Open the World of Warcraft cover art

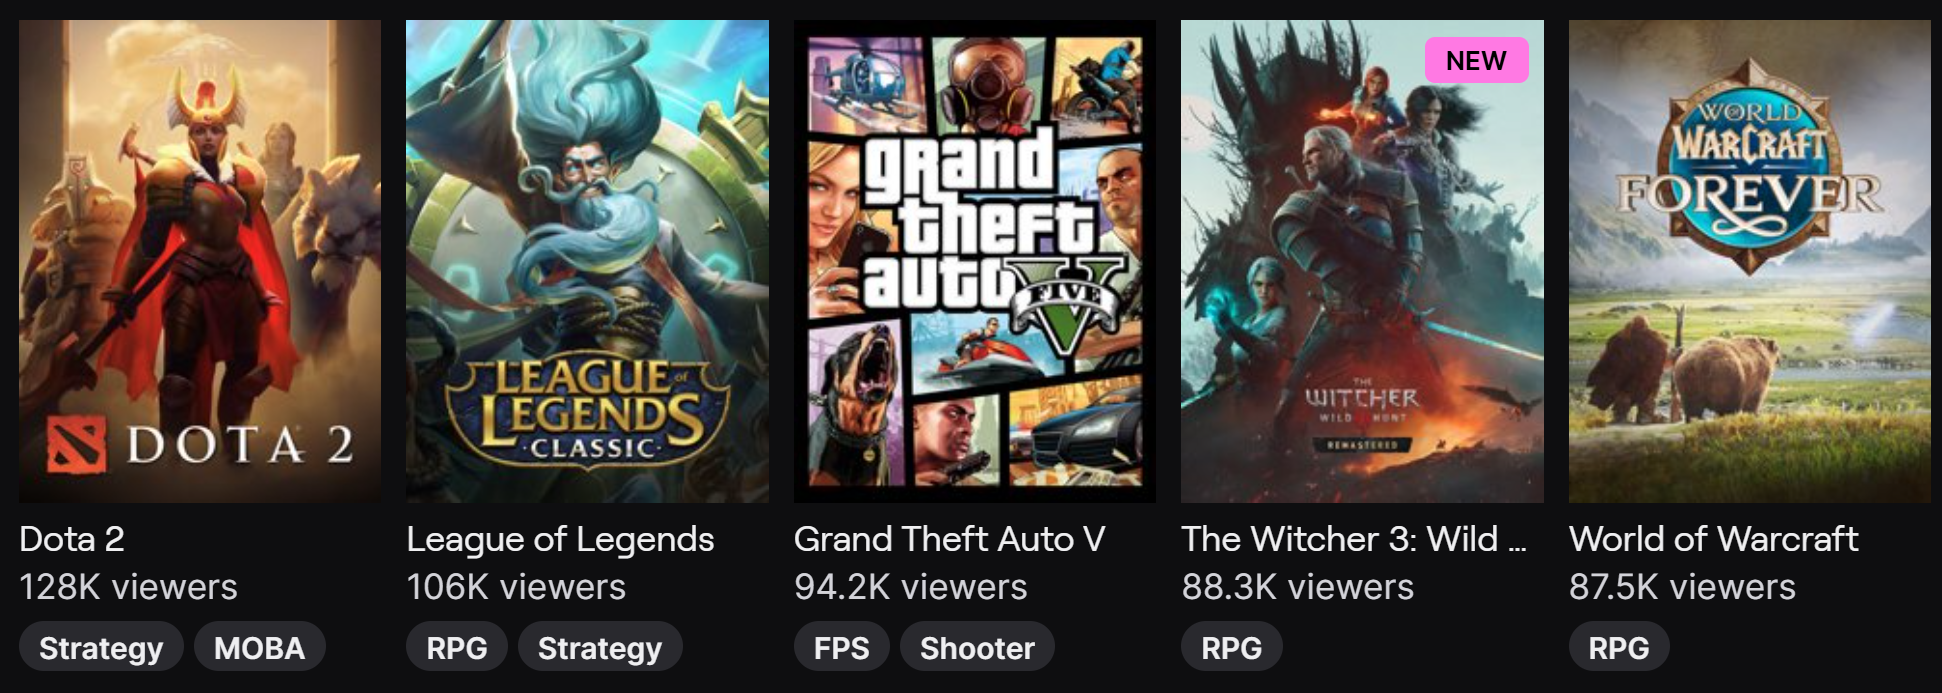(x=1750, y=261)
